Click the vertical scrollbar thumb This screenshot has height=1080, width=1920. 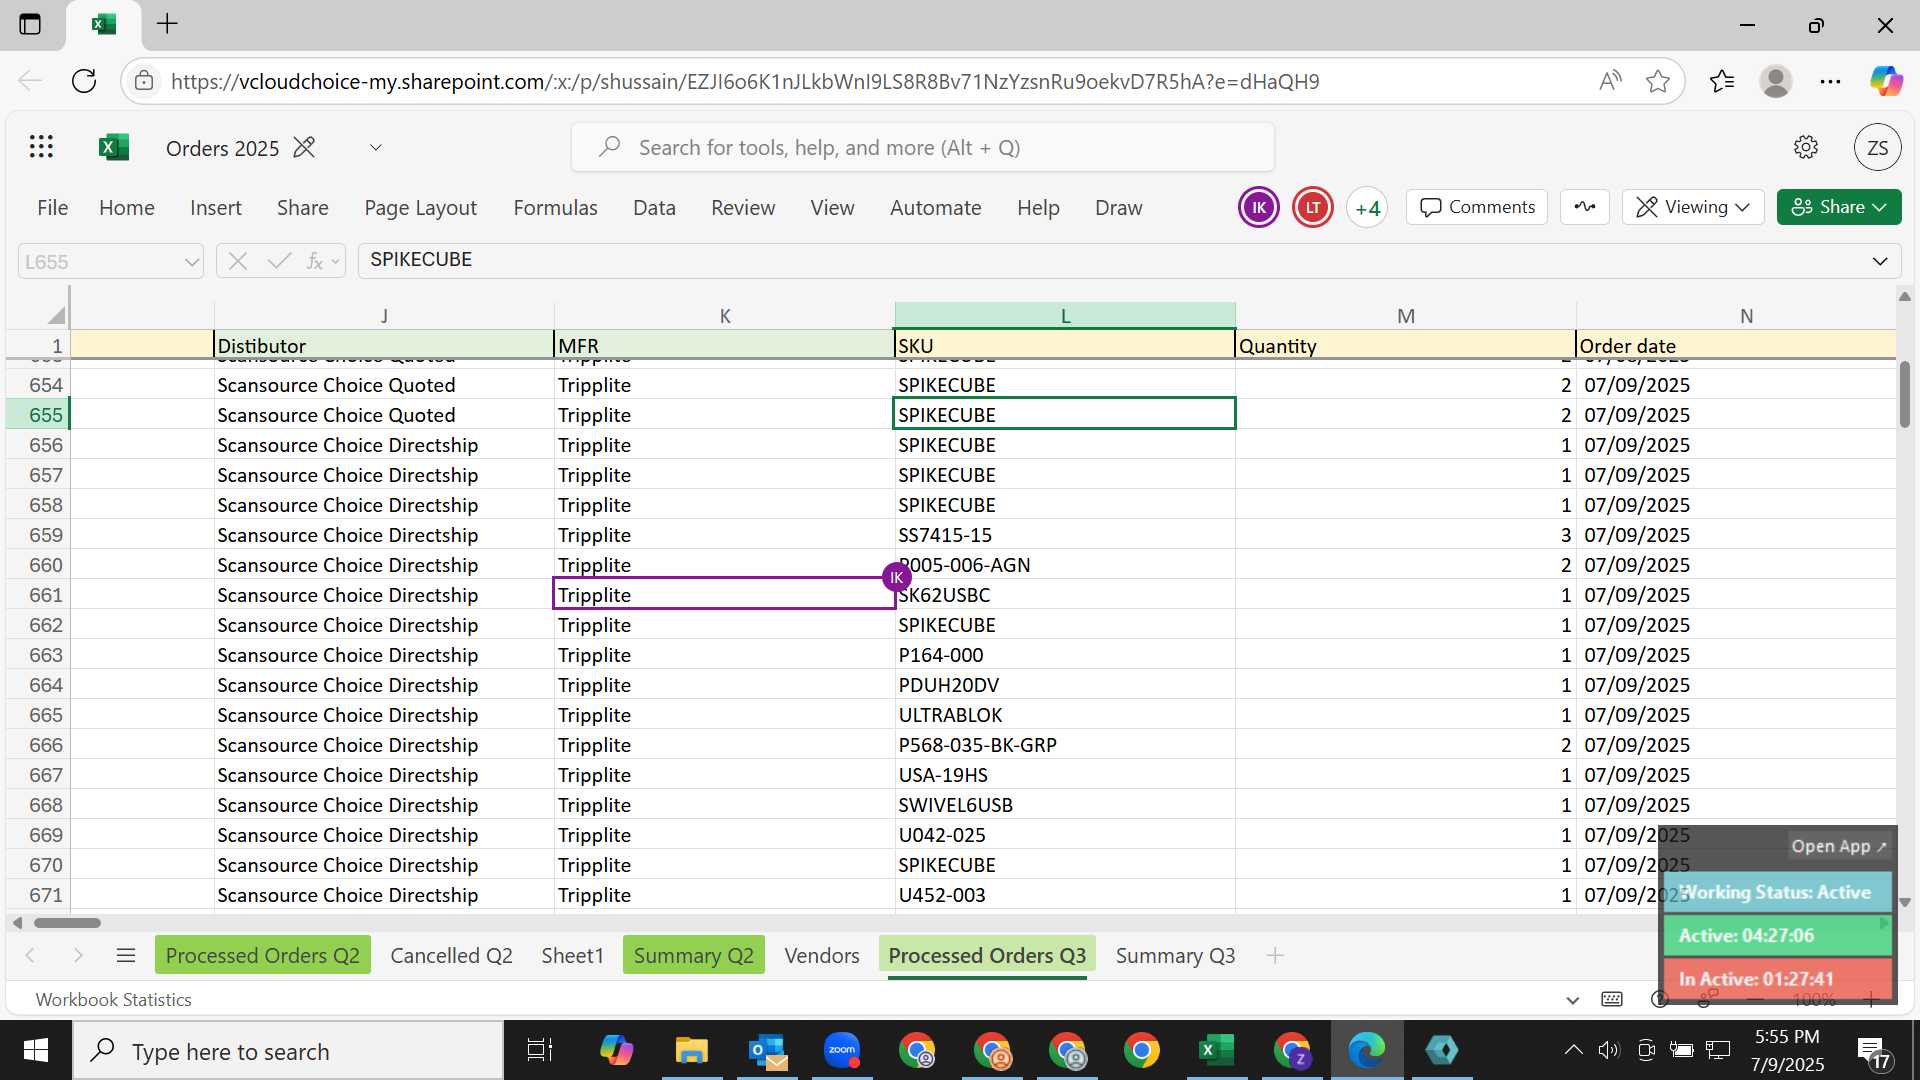(1905, 394)
